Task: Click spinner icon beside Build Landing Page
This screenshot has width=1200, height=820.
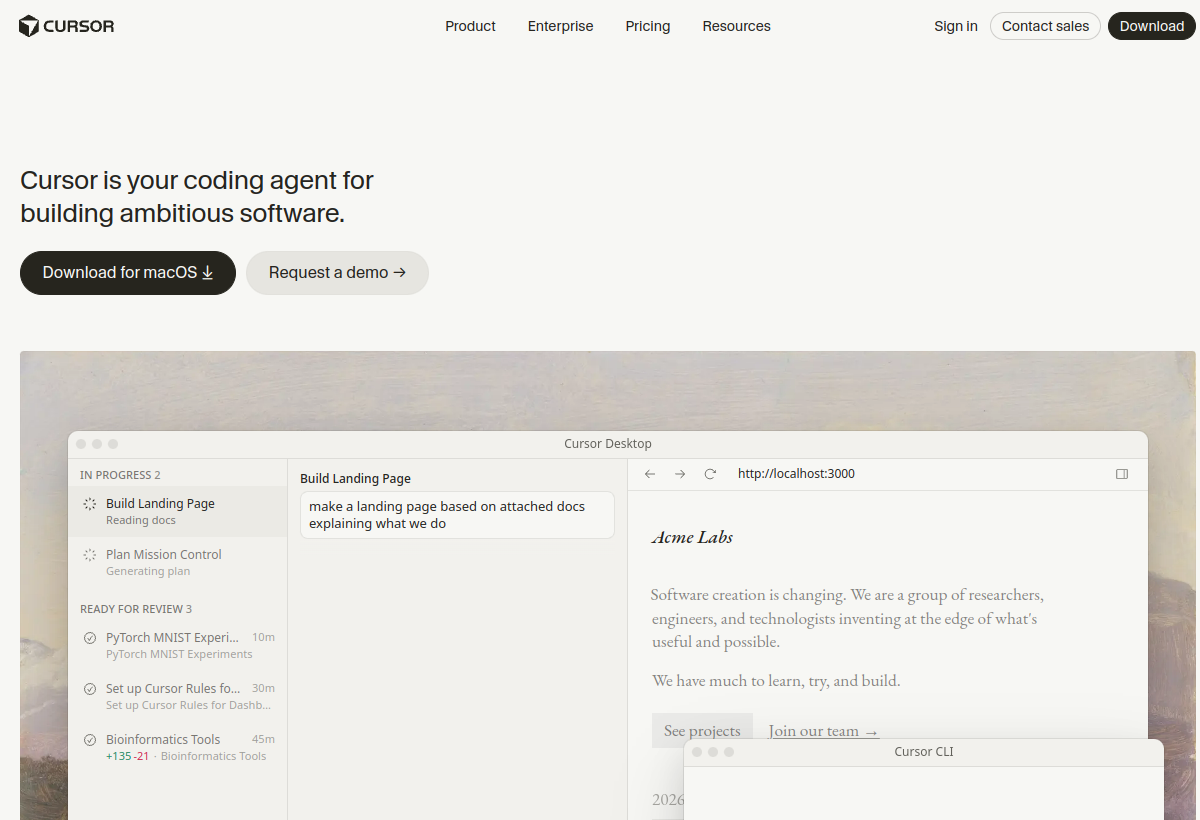Action: coord(90,504)
